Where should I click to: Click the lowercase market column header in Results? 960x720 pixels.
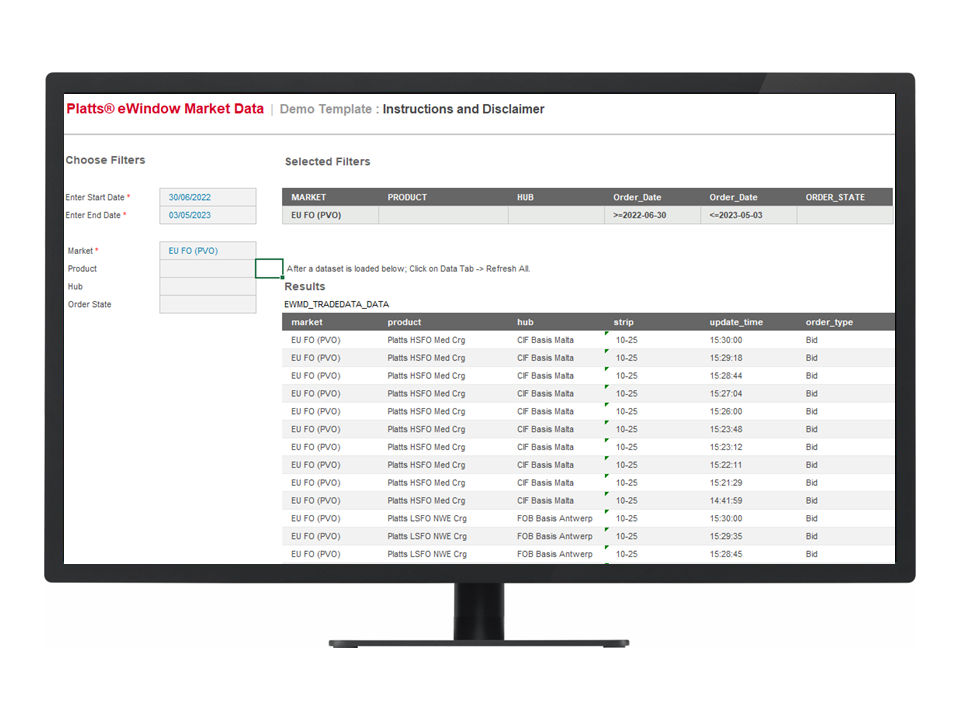307,322
